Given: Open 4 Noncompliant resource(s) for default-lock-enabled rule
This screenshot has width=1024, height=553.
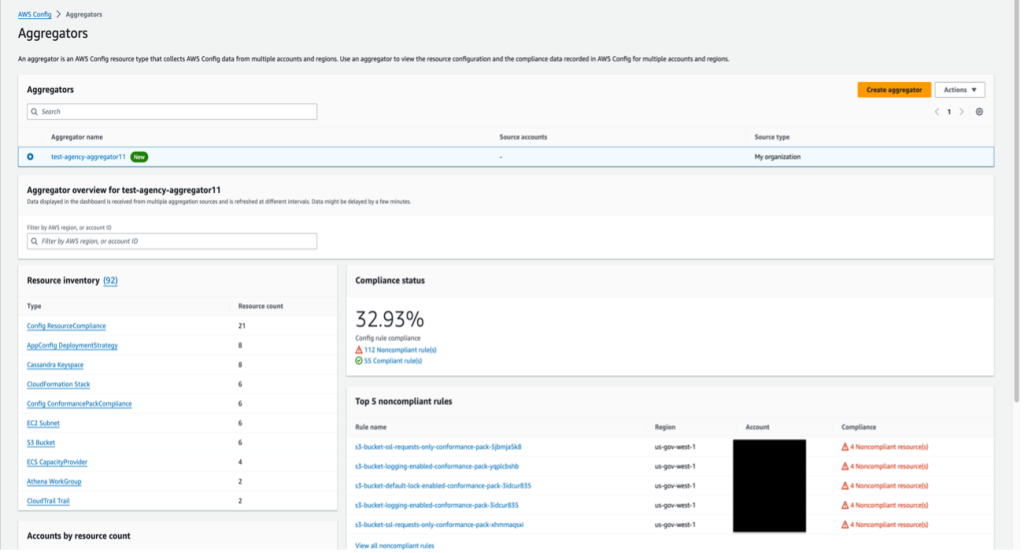Looking at the screenshot, I should click(889, 486).
